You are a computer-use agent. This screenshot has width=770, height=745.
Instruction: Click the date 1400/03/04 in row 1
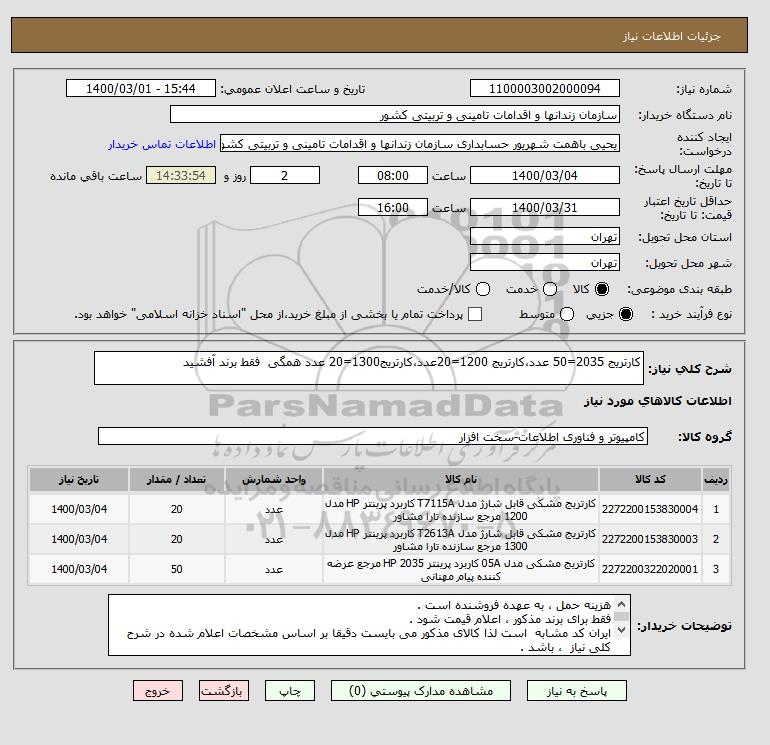[x=79, y=509]
